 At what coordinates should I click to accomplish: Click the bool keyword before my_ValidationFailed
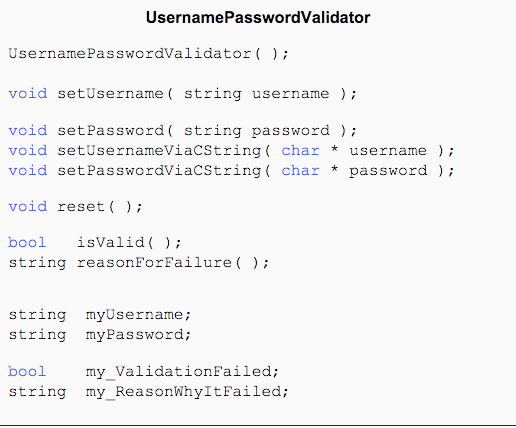pos(27,371)
